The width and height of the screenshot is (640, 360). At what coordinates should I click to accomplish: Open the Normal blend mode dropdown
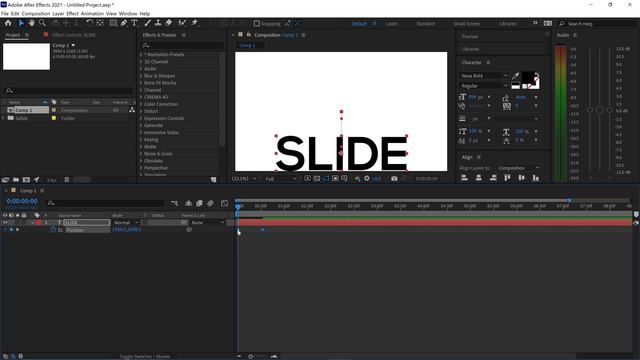click(x=126, y=222)
